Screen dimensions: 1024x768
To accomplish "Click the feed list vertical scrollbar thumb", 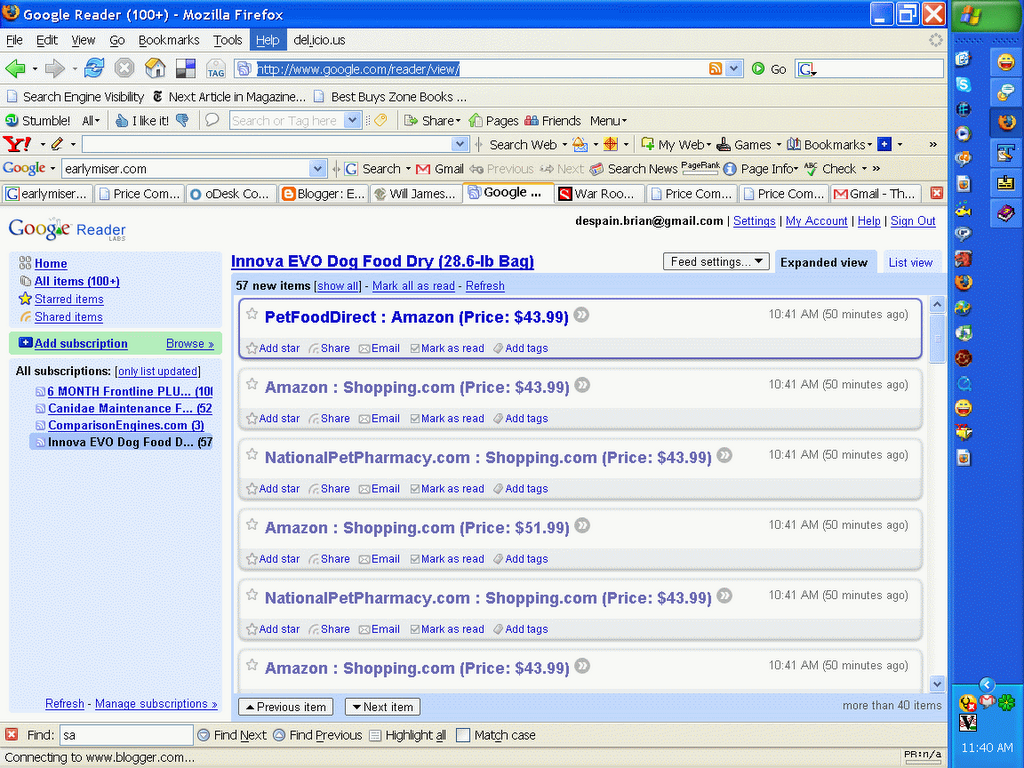I will (937, 338).
